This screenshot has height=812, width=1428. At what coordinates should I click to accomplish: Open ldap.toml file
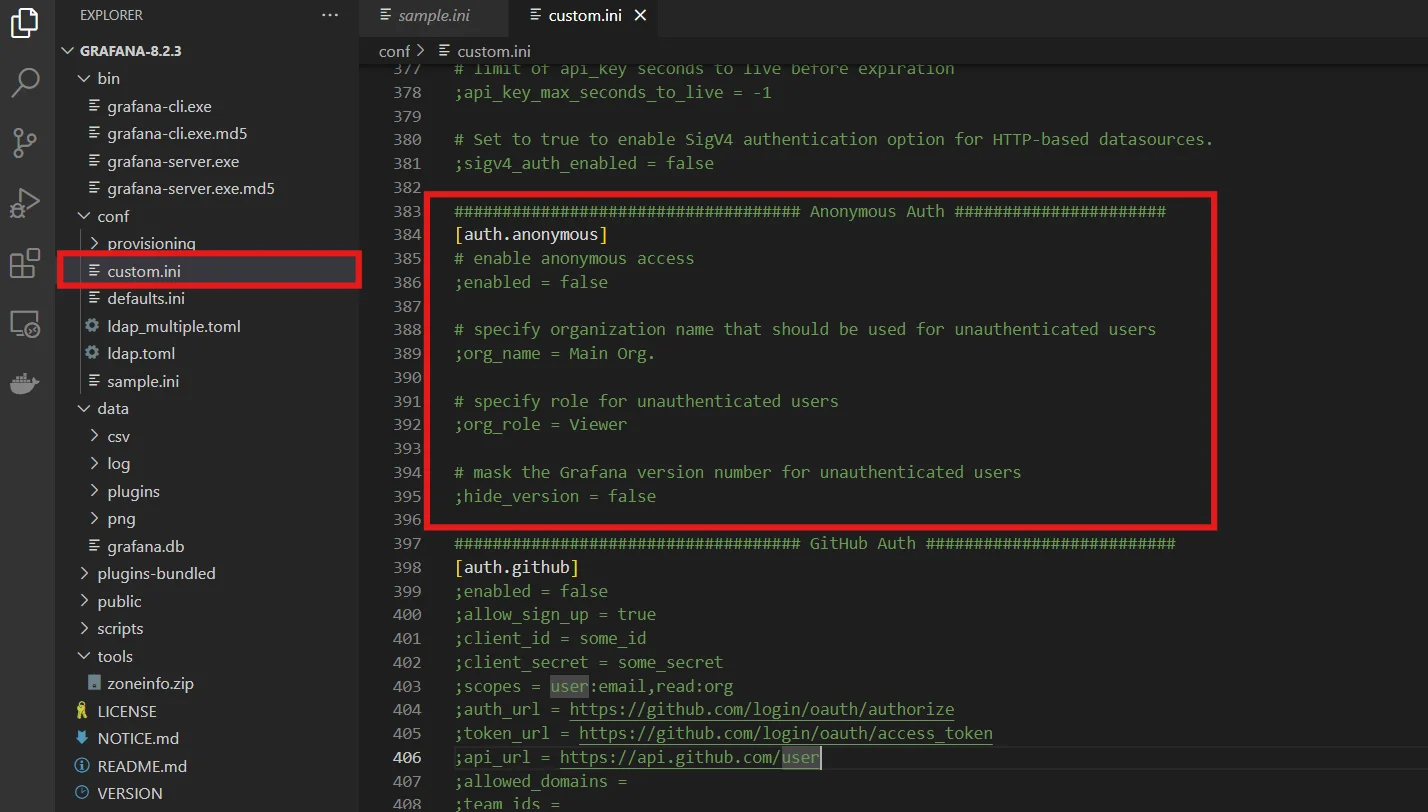(x=140, y=353)
